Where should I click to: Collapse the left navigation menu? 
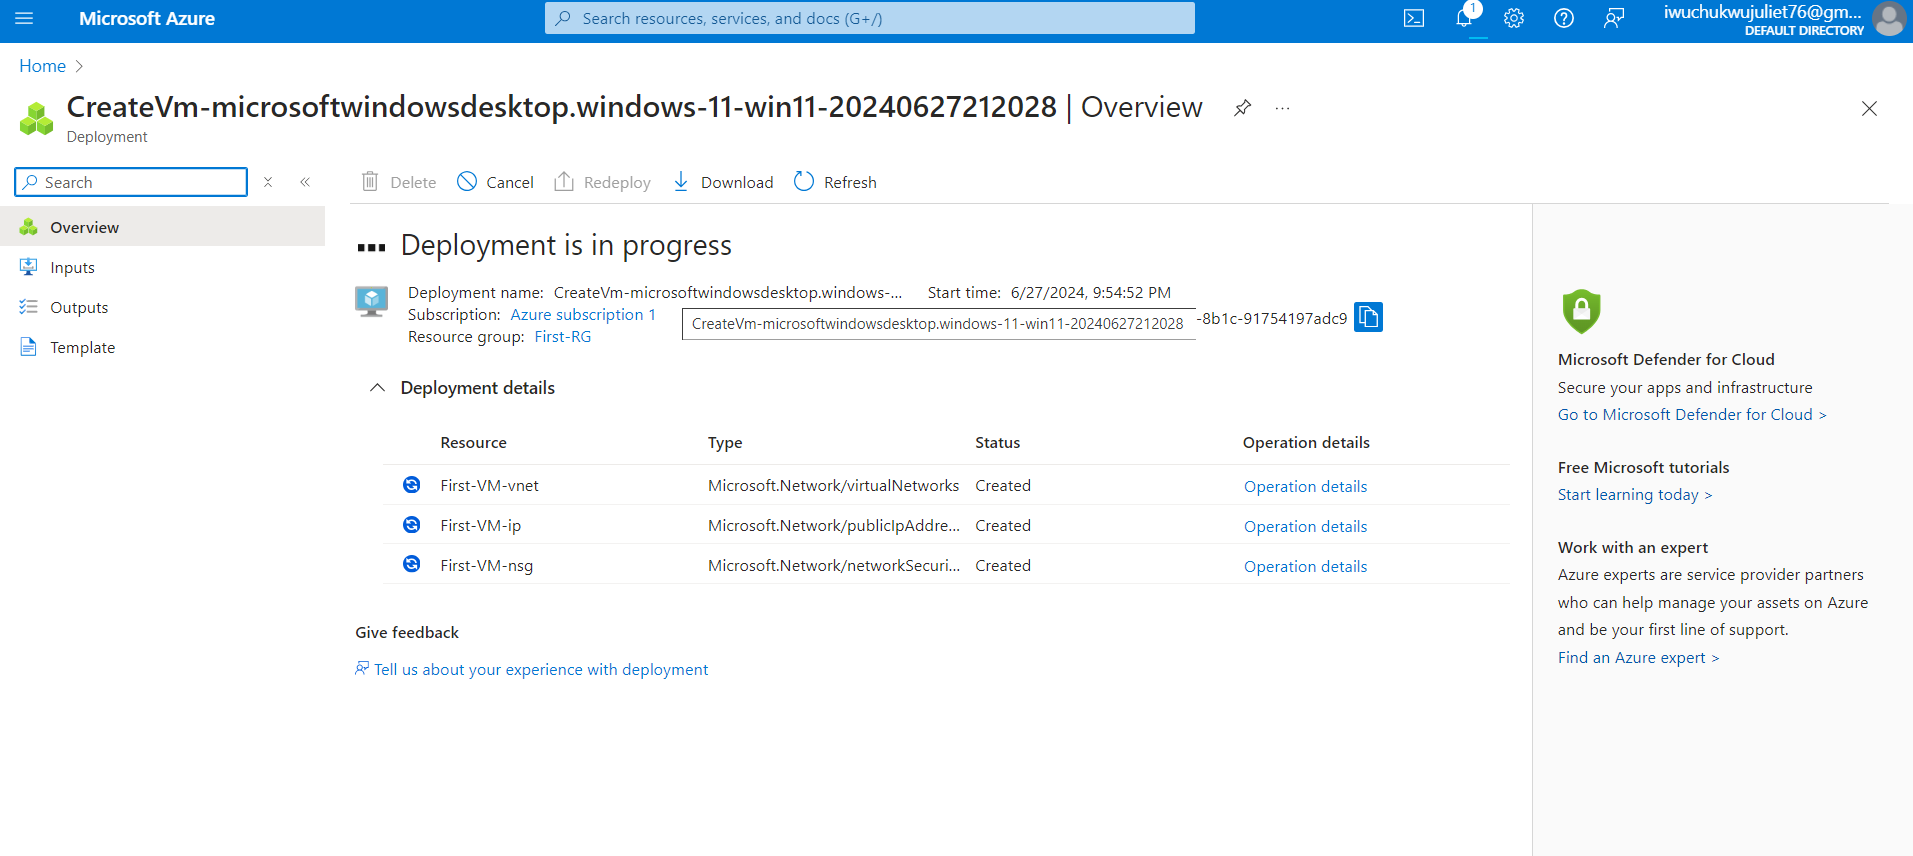pos(305,182)
